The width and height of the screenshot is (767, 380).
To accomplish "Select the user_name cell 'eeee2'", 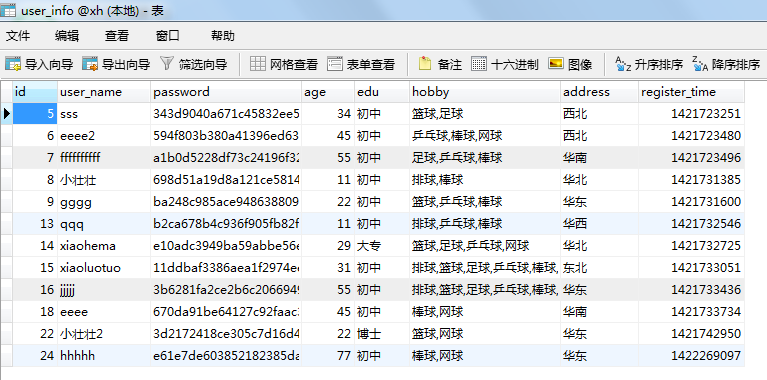I will pos(104,136).
